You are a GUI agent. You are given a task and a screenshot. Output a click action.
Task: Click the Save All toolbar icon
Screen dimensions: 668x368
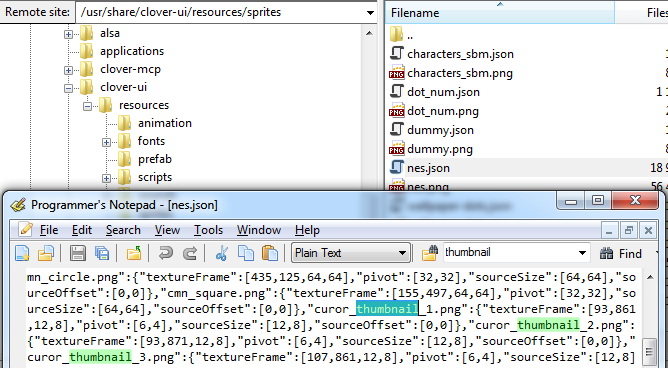pos(102,253)
